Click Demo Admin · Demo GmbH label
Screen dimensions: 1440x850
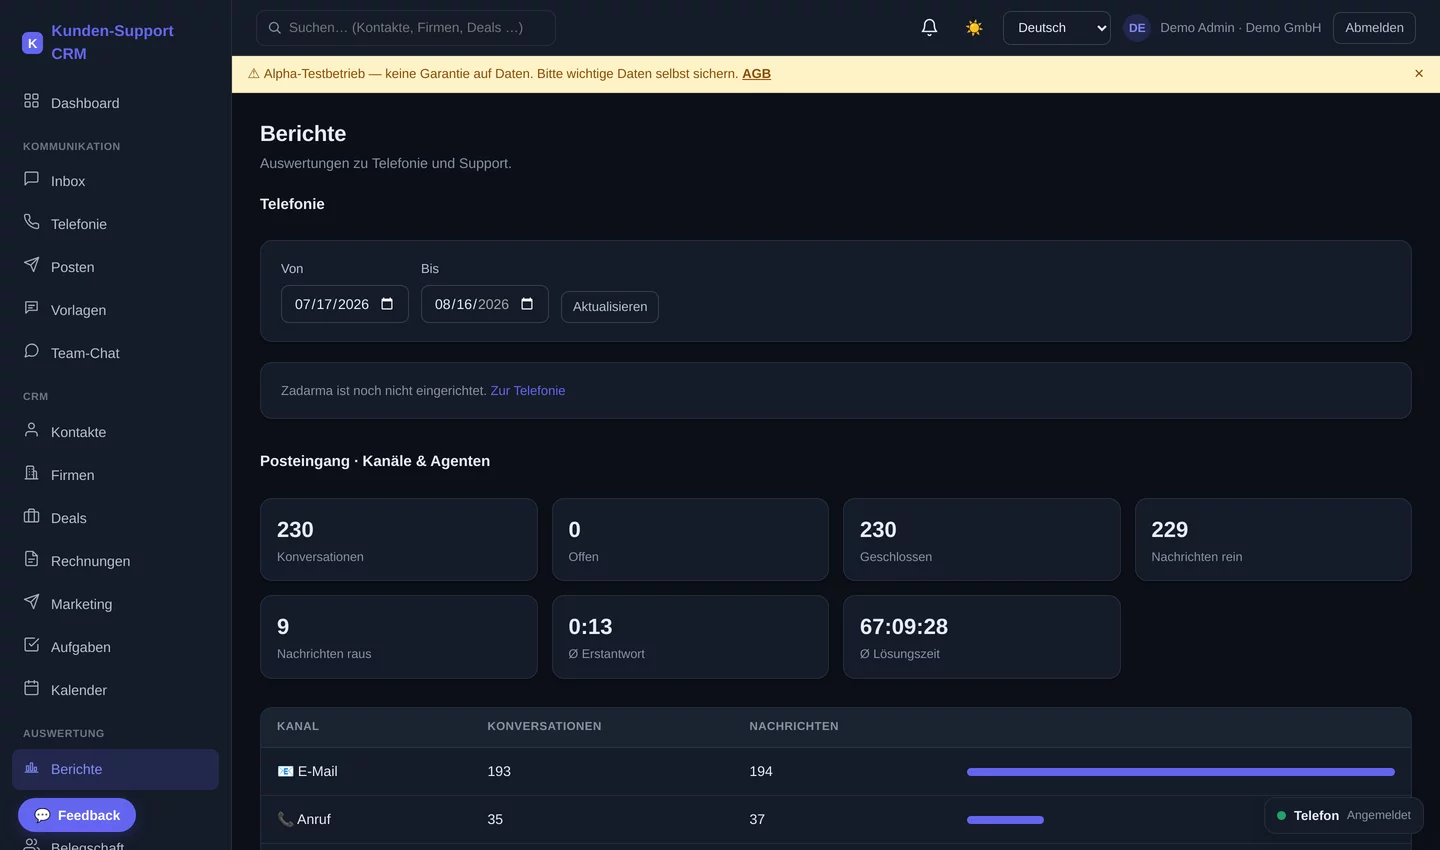click(1240, 28)
